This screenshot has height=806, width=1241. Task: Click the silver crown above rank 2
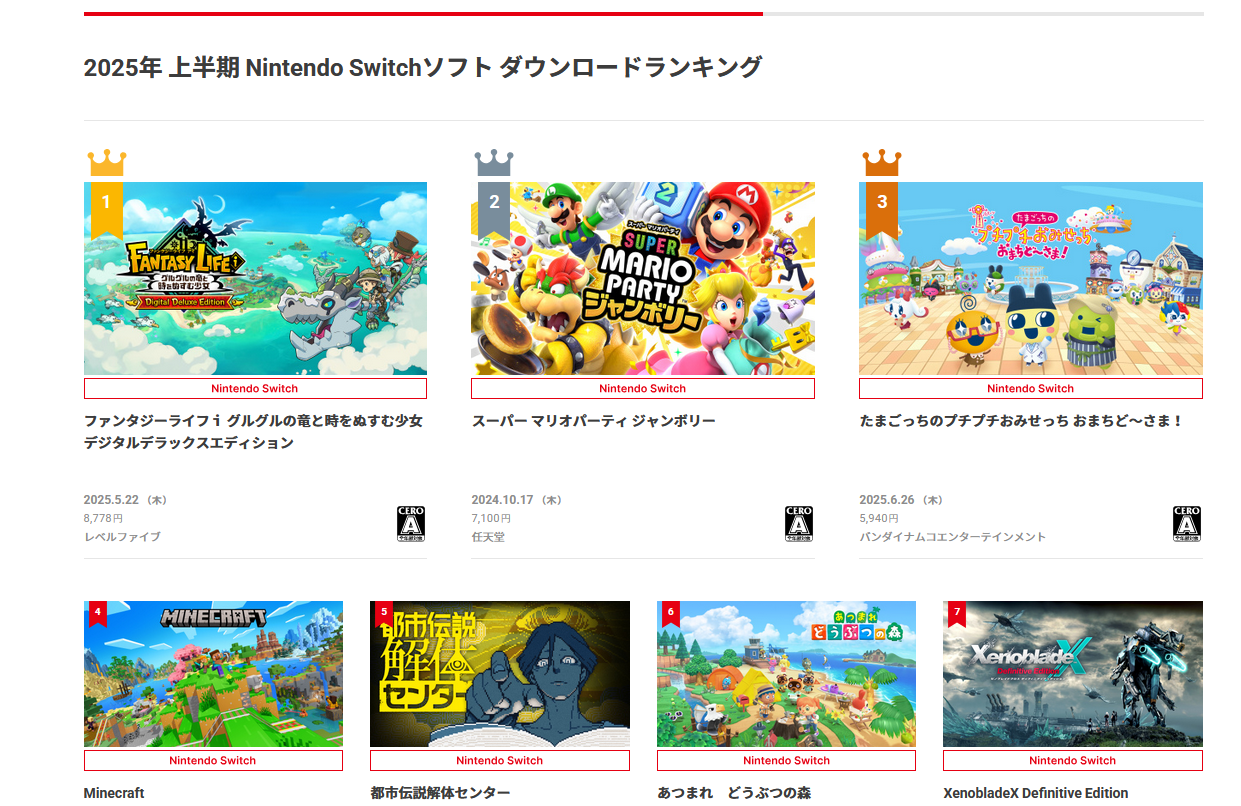494,163
